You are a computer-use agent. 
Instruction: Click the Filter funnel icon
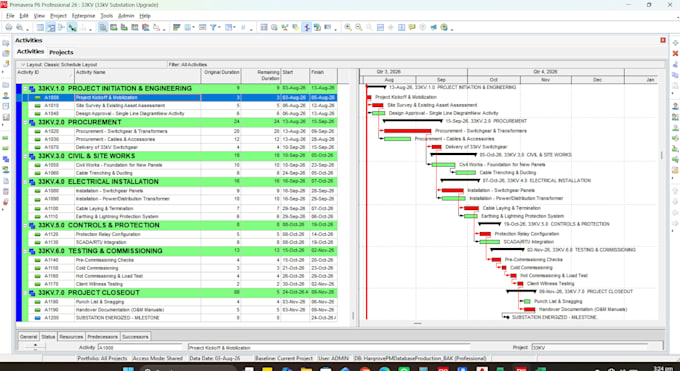tap(213, 27)
